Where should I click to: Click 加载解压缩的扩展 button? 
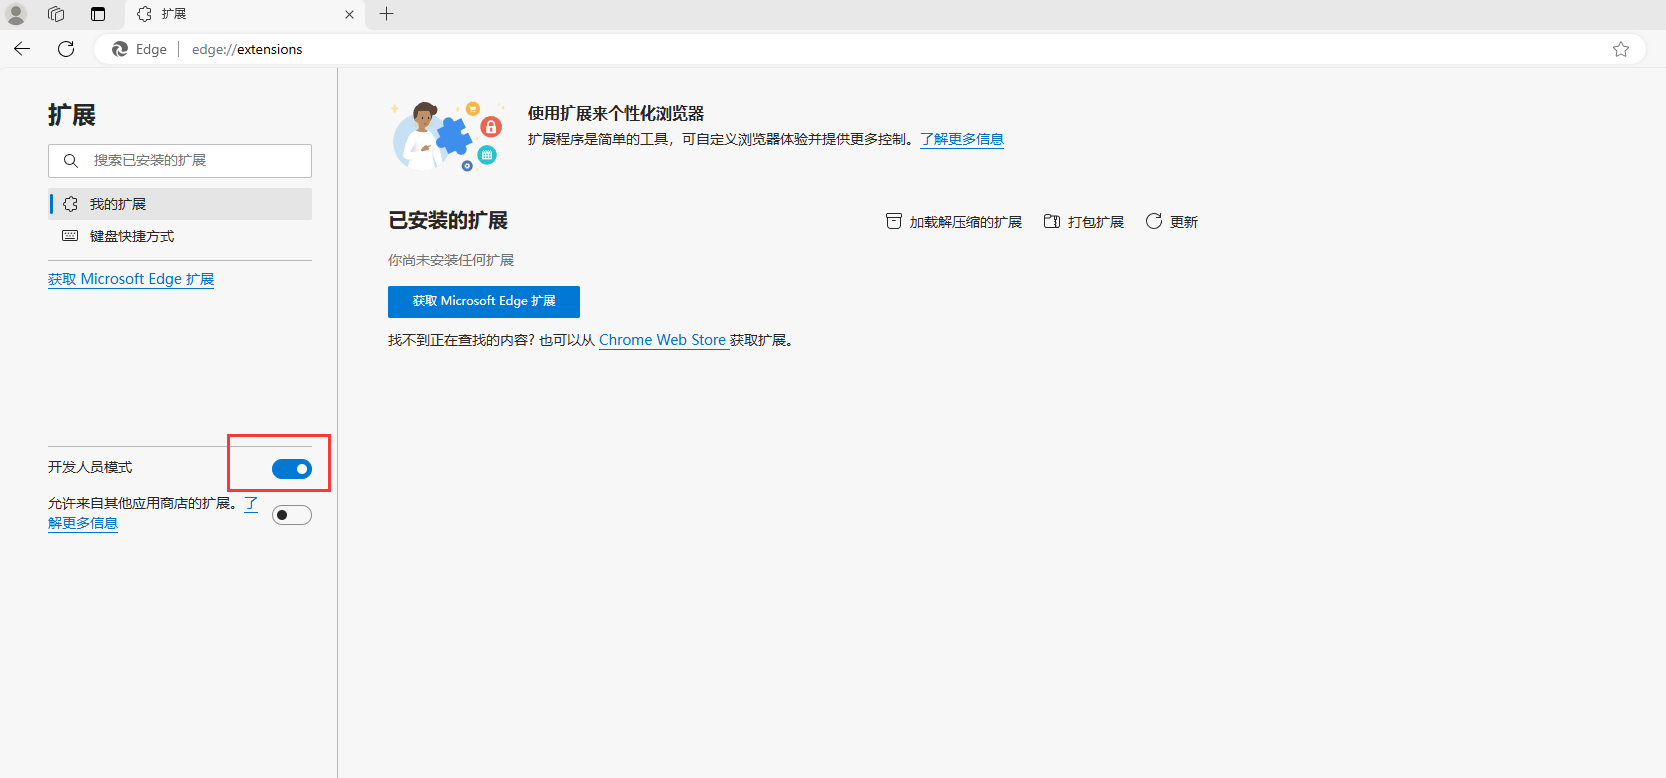point(954,222)
